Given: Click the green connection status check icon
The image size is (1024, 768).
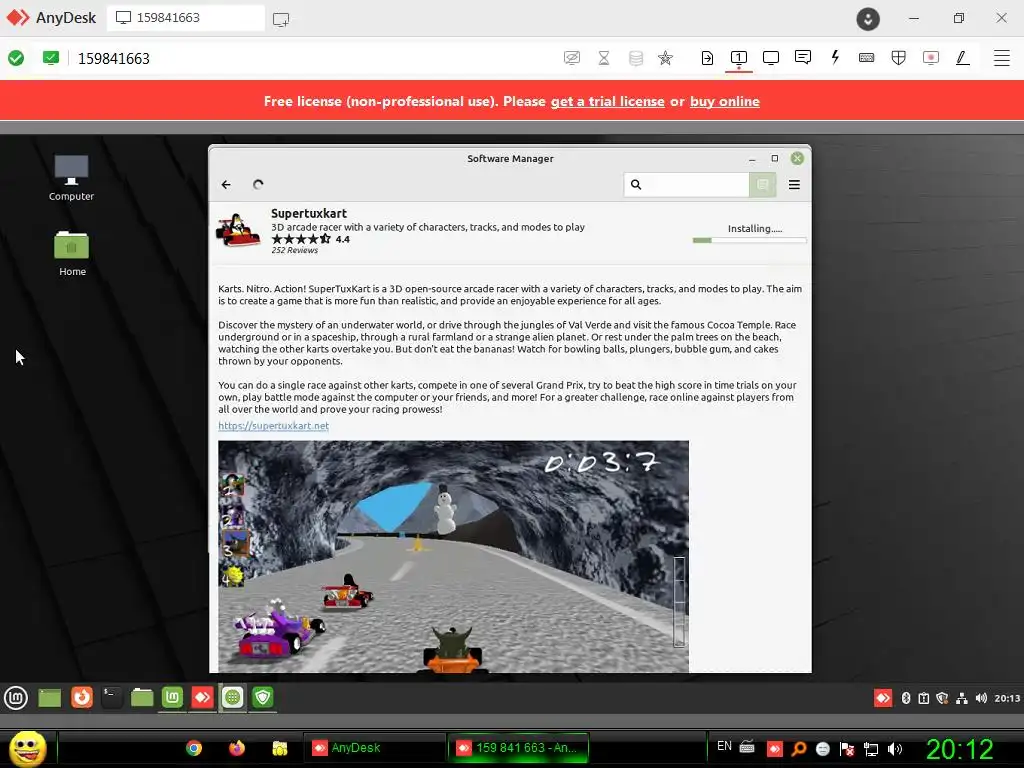Looking at the screenshot, I should click(16, 58).
